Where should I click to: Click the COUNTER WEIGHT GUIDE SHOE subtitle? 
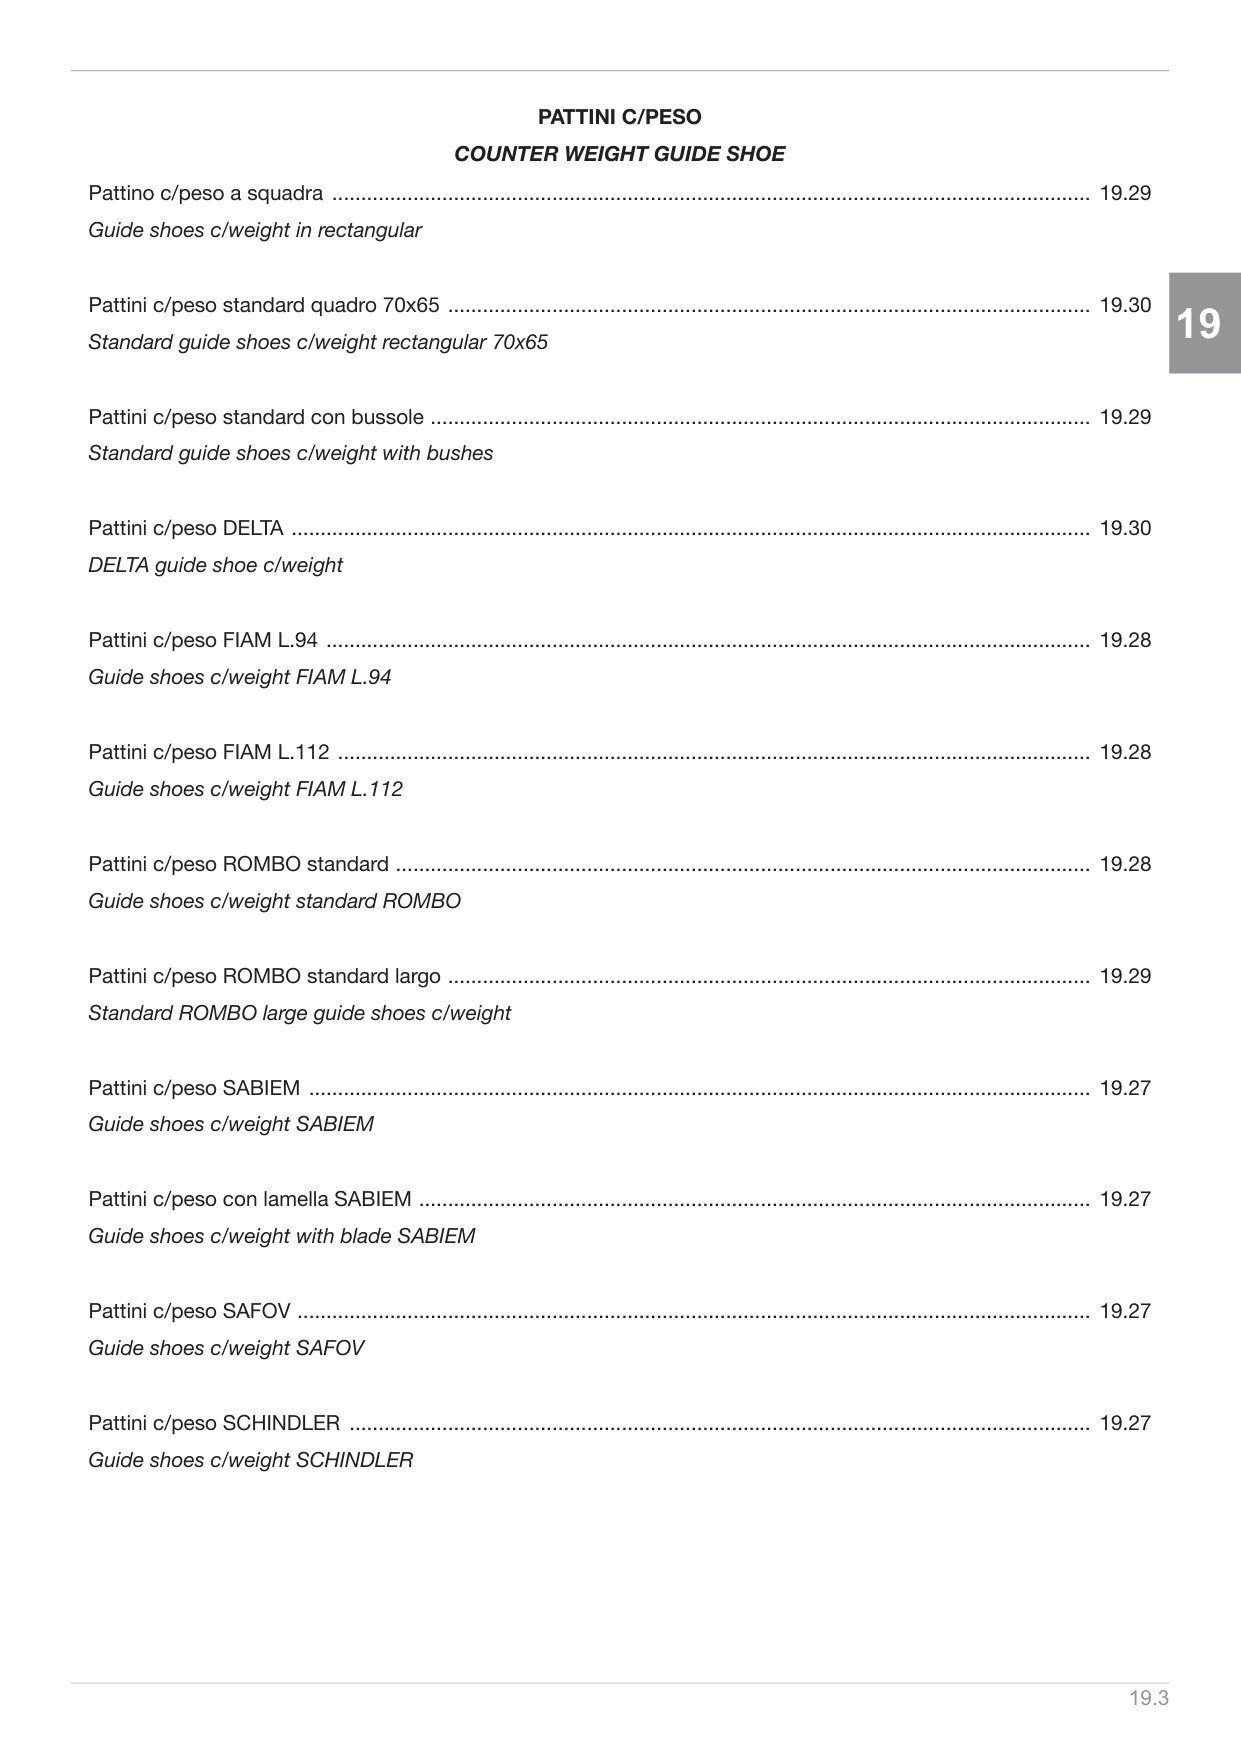(x=620, y=154)
